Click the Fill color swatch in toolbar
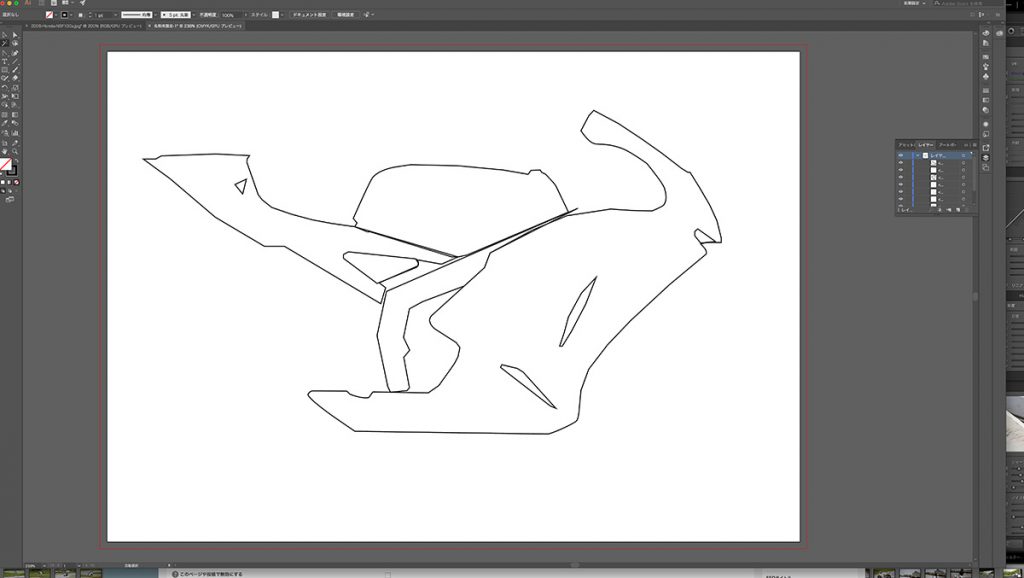Image resolution: width=1024 pixels, height=578 pixels. pyautogui.click(x=5, y=164)
